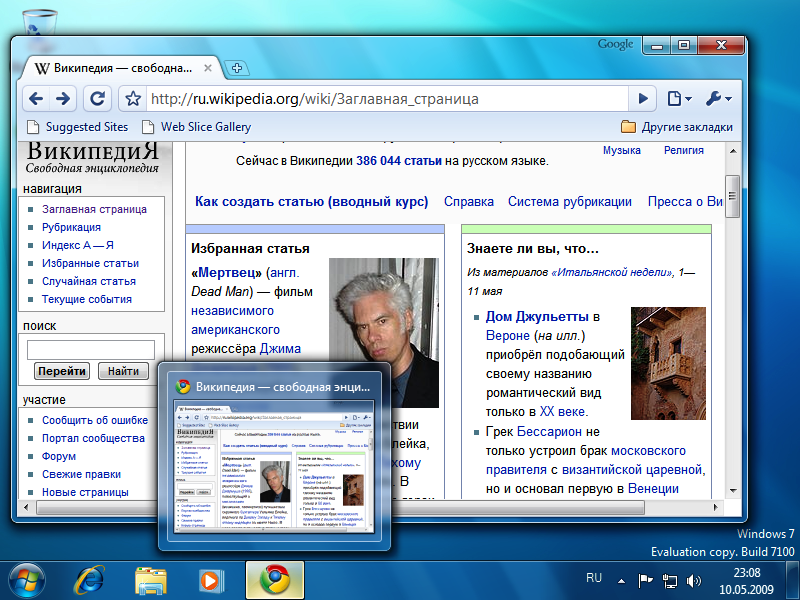Click the Найти button
Screen dimensions: 800x600
coord(123,371)
